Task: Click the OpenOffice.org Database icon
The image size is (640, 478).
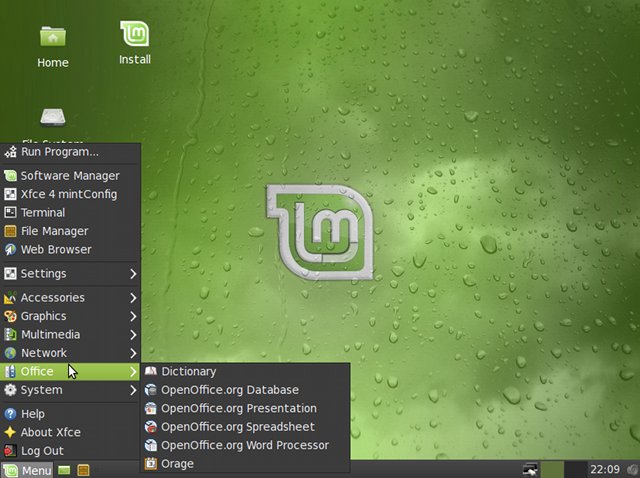Action: point(151,390)
